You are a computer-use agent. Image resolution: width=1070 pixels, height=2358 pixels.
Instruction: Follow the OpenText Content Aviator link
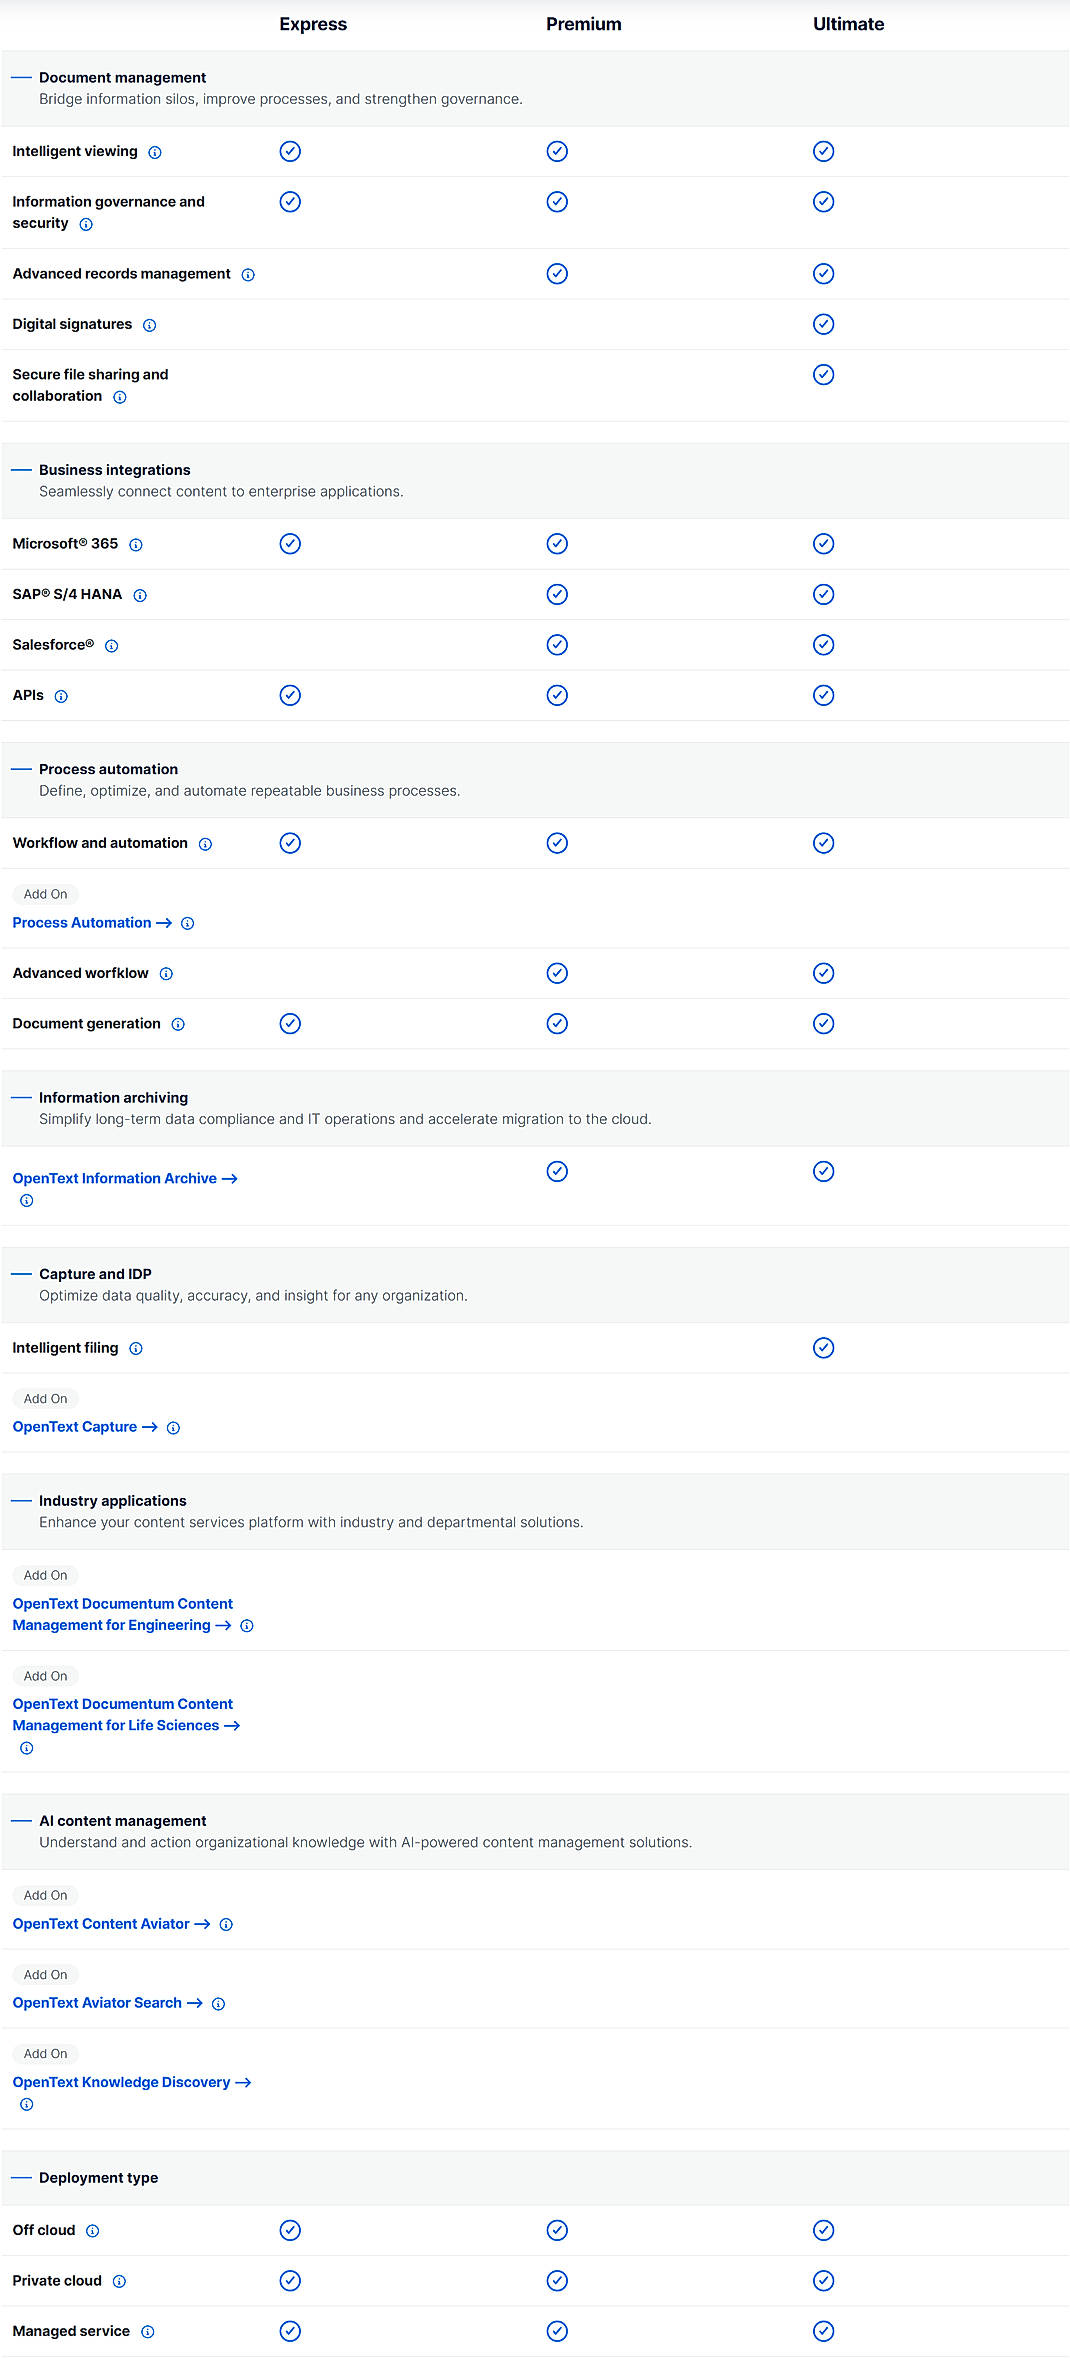pos(111,1924)
